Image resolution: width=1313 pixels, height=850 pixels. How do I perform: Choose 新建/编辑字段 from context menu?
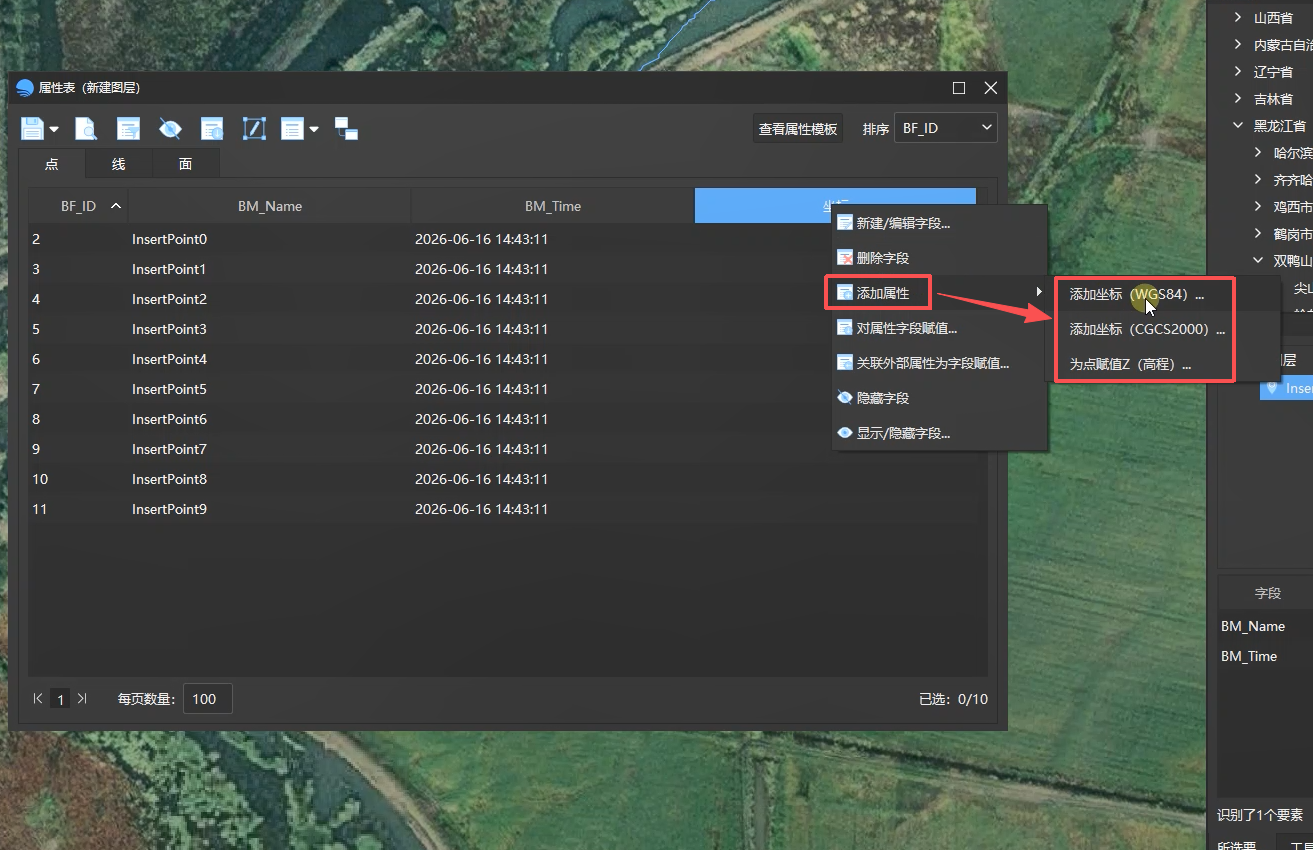(x=939, y=223)
